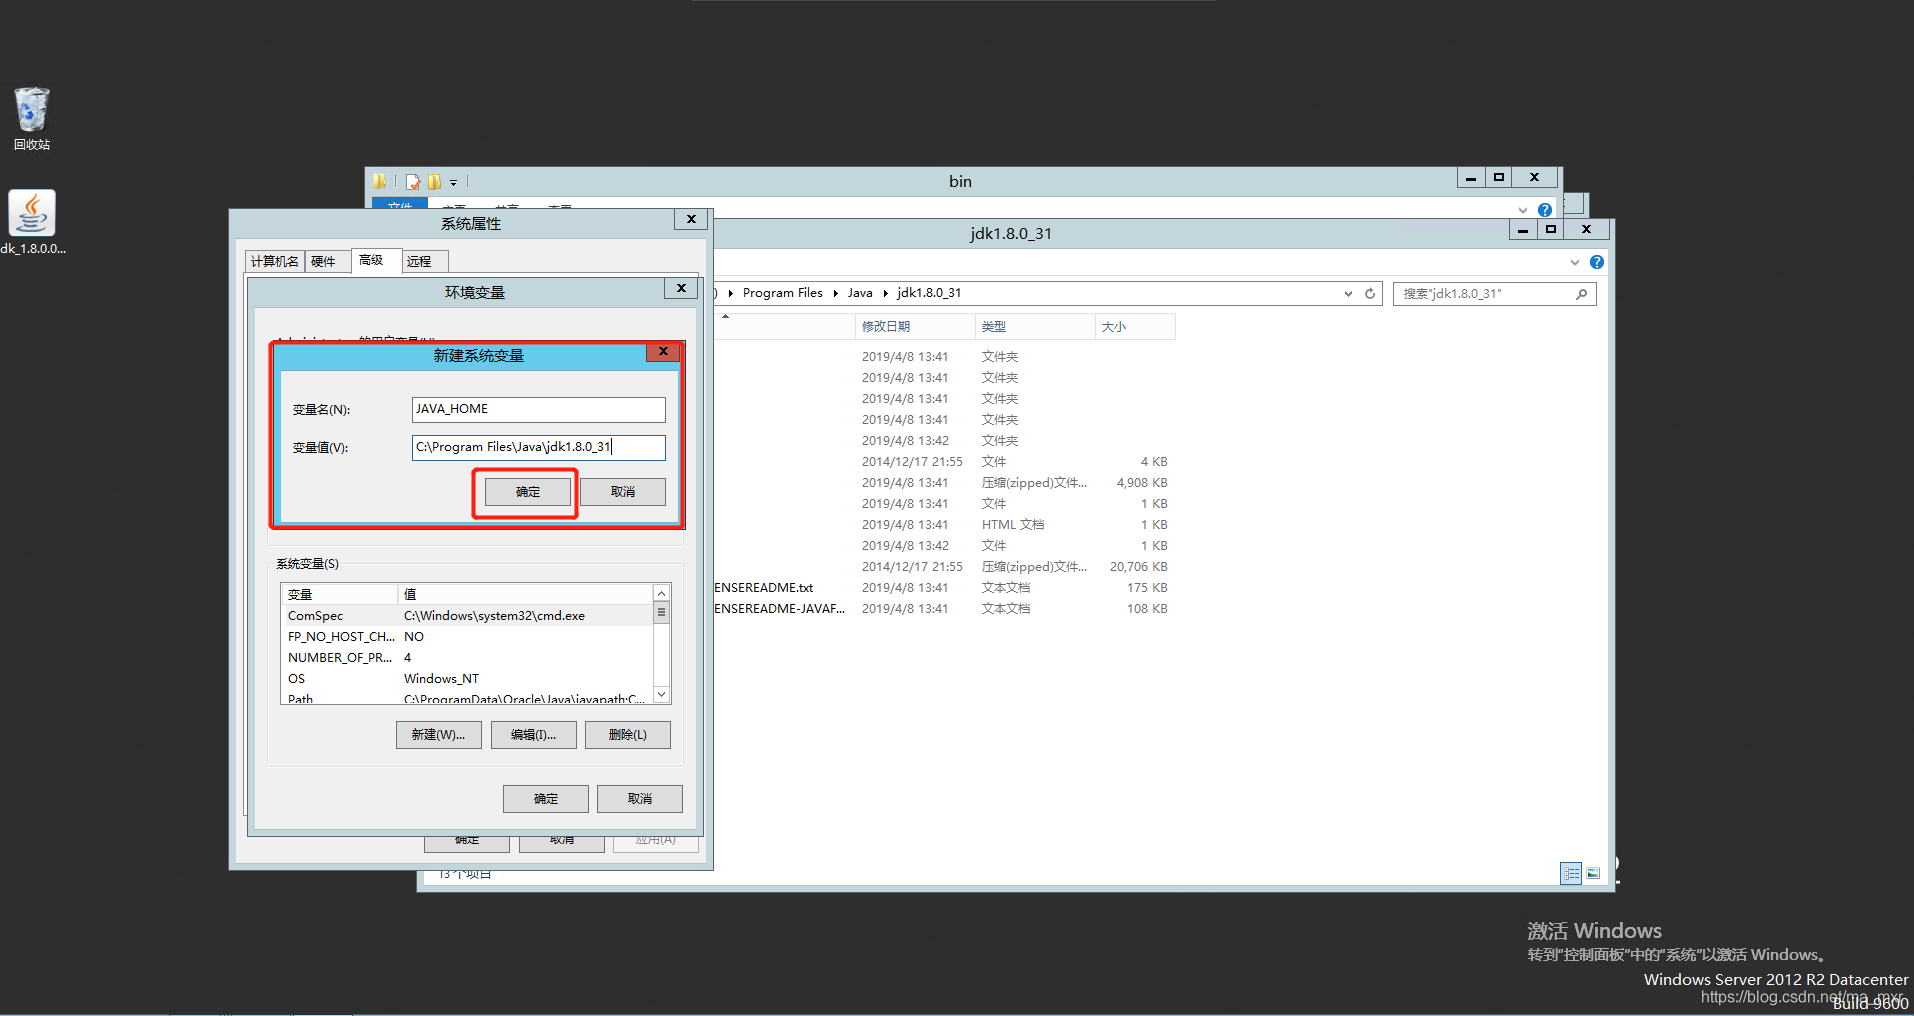Maximize the jdk1.8.0_31 window
This screenshot has width=1914, height=1016.
pyautogui.click(x=1550, y=229)
